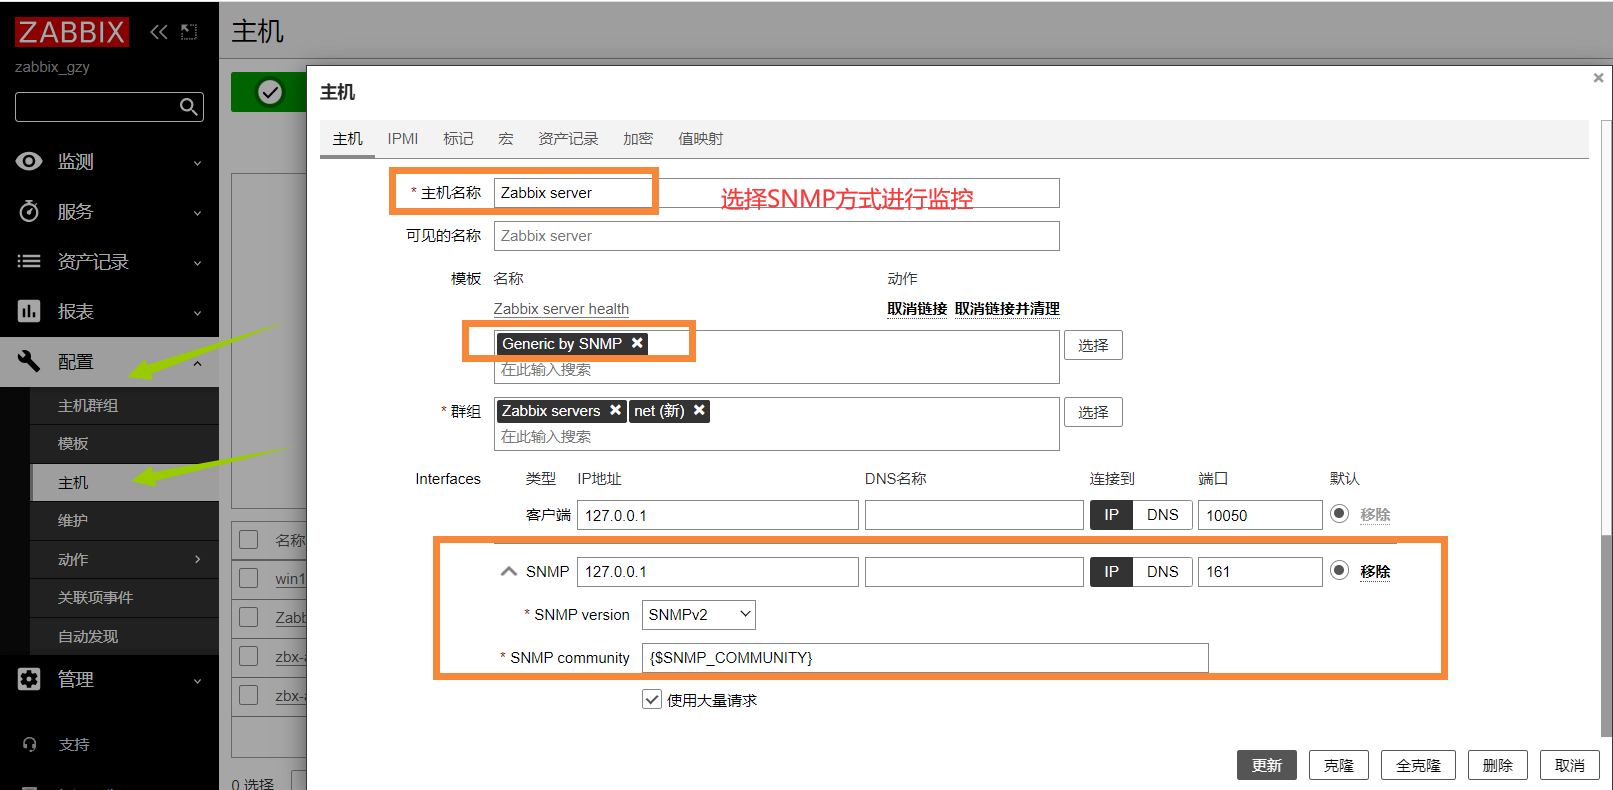Check the Zabb host row checkbox

[x=249, y=617]
